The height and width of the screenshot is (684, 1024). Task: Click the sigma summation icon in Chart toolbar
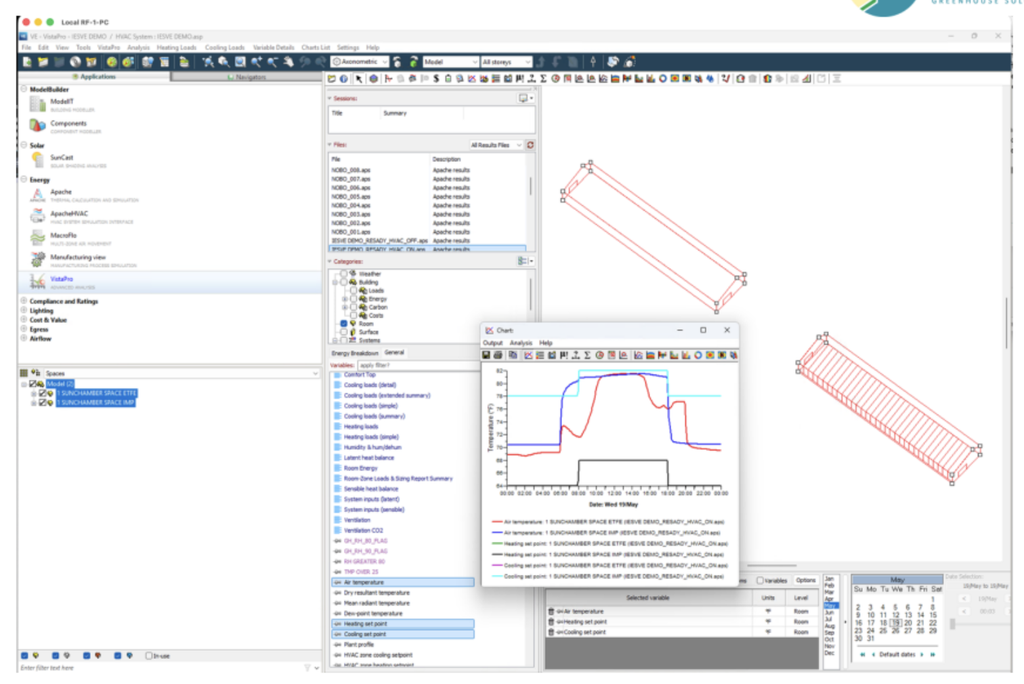coord(587,355)
